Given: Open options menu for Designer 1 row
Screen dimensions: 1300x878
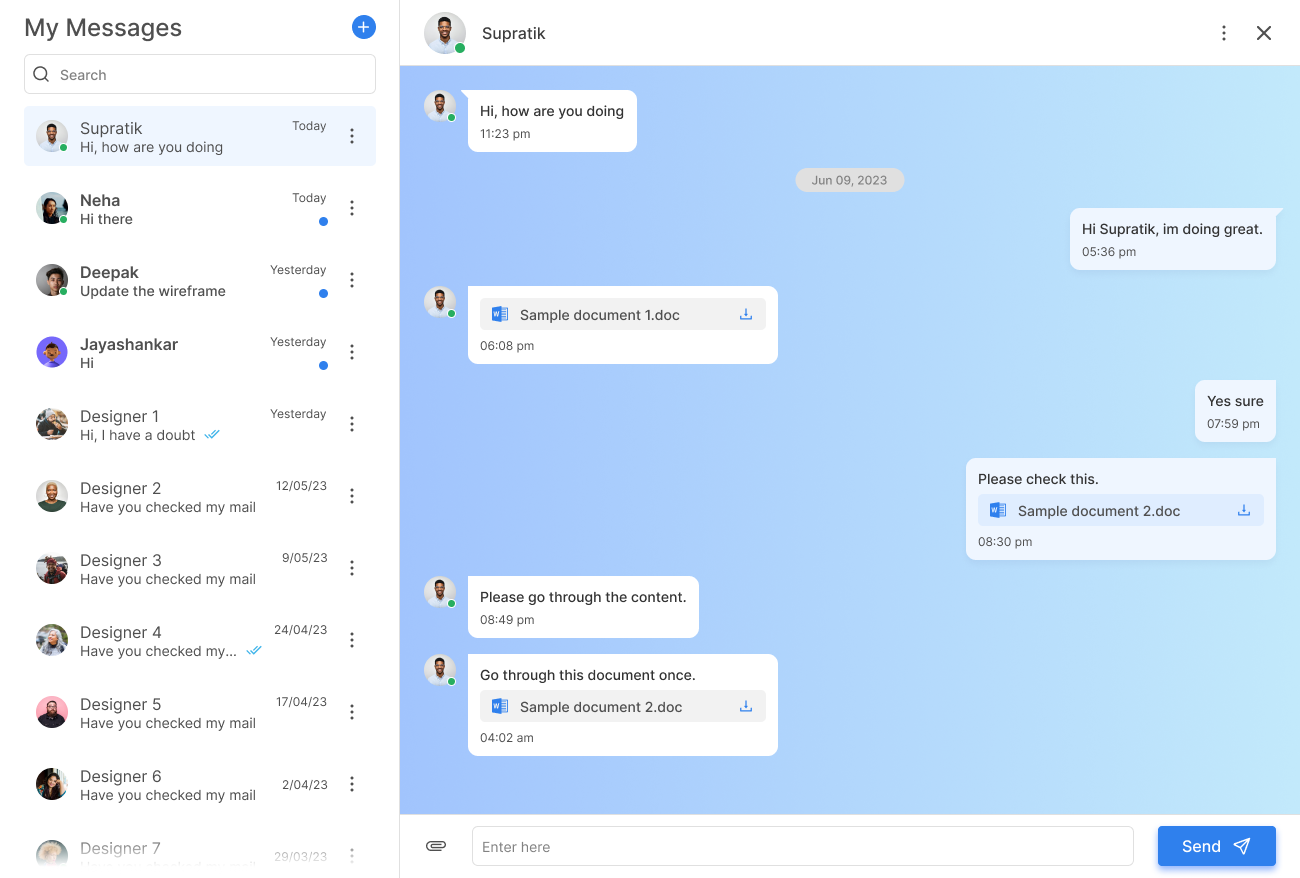Looking at the screenshot, I should pos(352,424).
